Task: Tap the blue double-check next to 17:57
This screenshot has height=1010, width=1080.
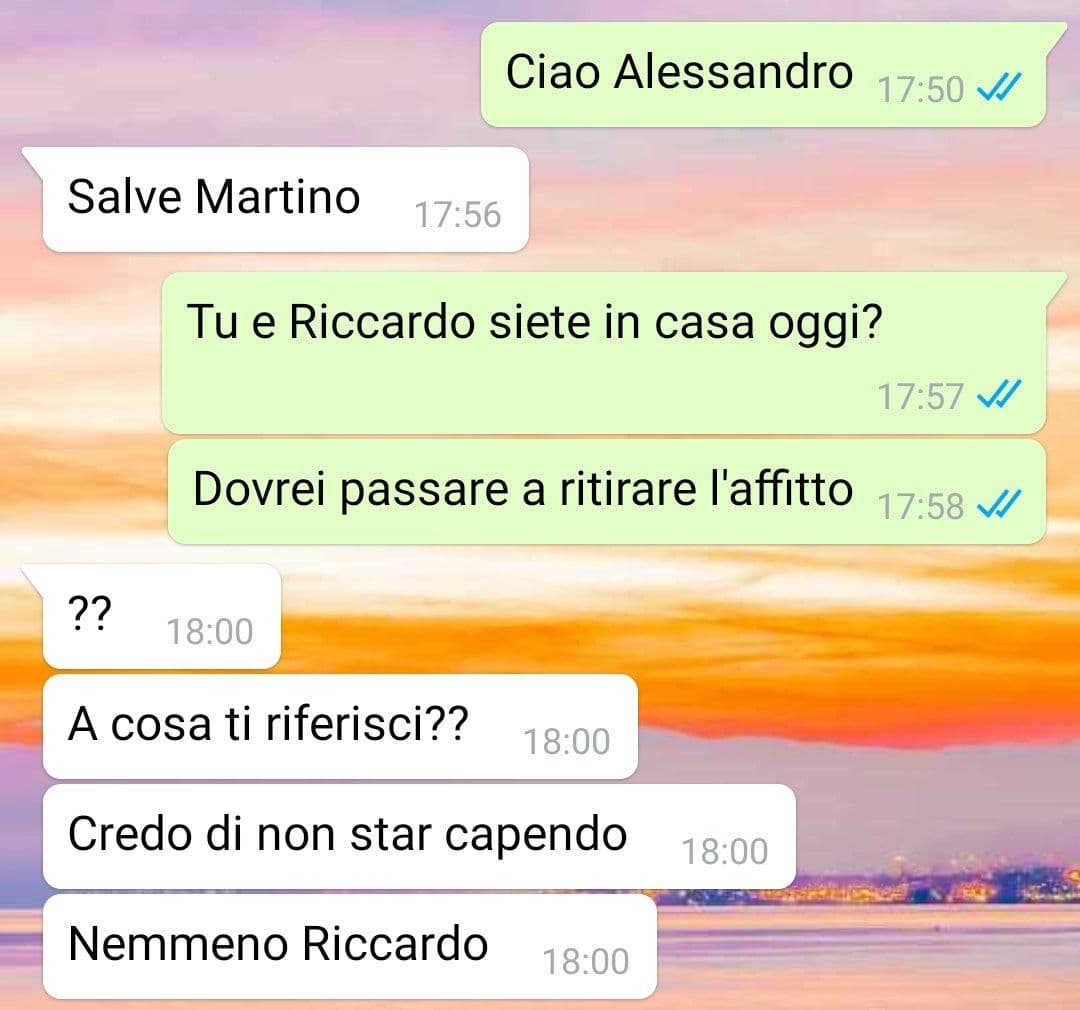Action: pos(999,394)
